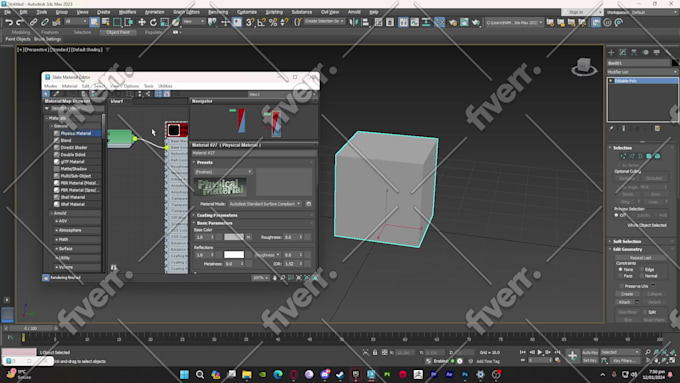This screenshot has width=680, height=383.
Task: Open Select by Name icon
Action: (105, 22)
